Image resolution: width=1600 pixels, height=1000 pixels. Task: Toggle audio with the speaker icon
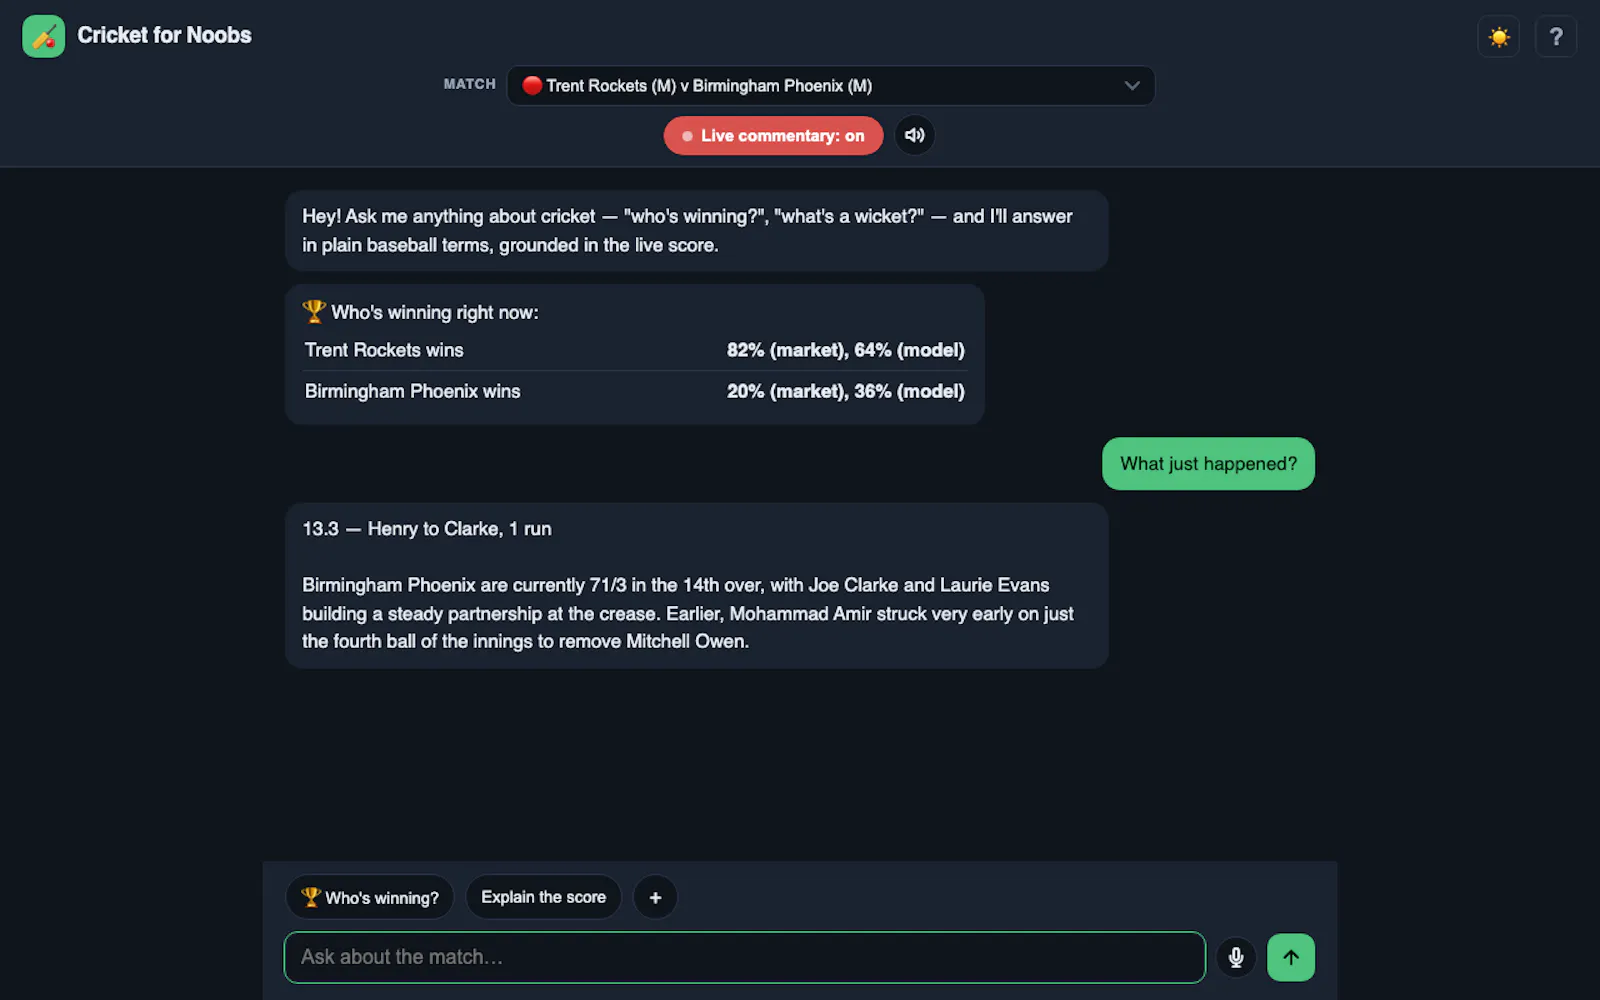(x=915, y=135)
